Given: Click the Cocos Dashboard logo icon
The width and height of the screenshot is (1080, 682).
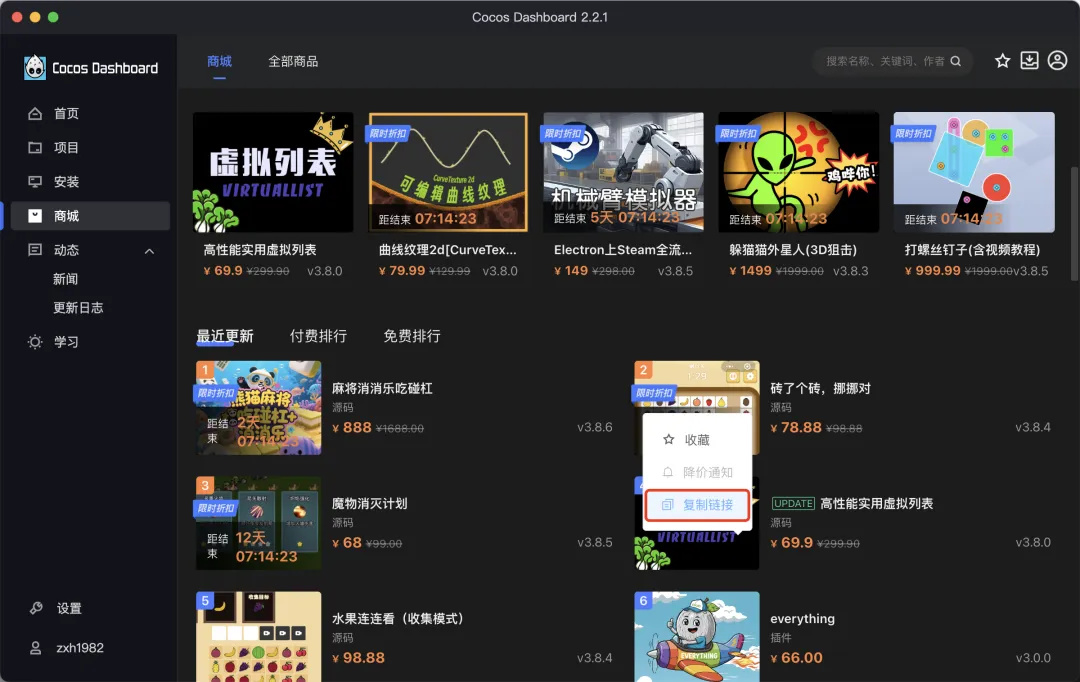Looking at the screenshot, I should point(34,68).
